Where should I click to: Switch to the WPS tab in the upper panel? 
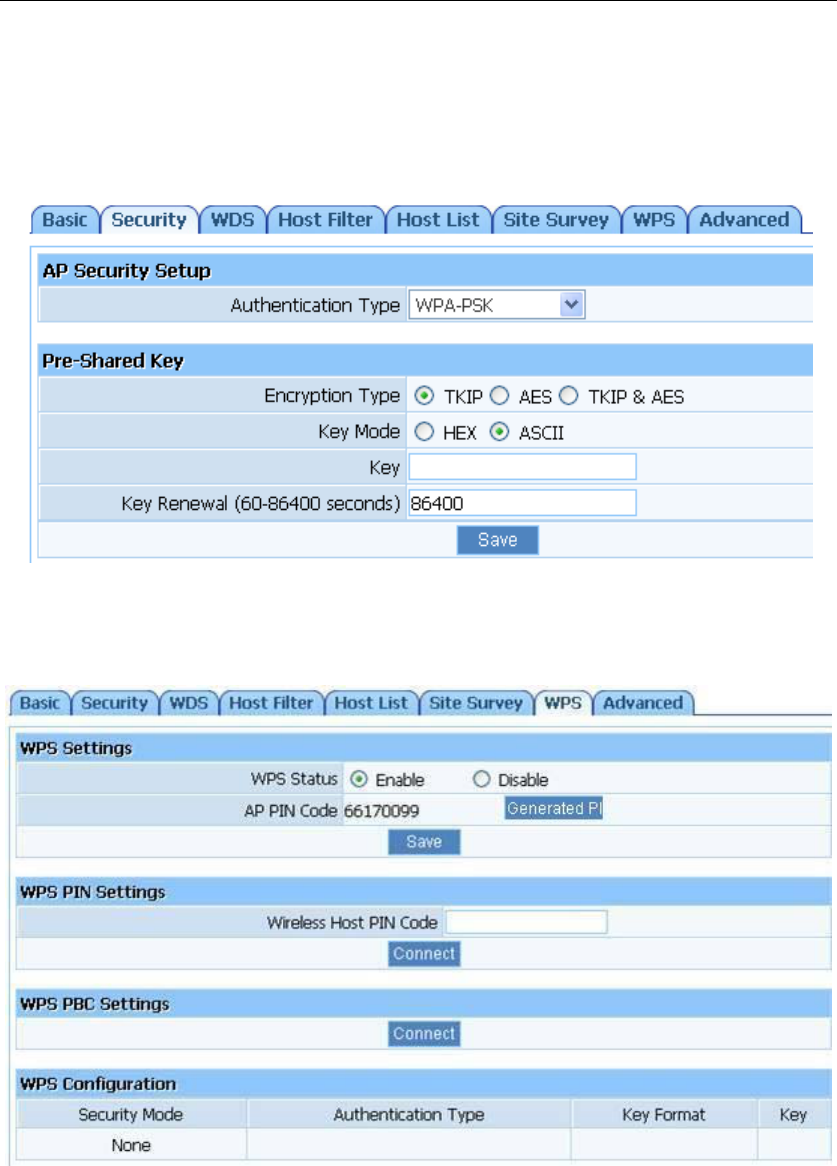654,220
